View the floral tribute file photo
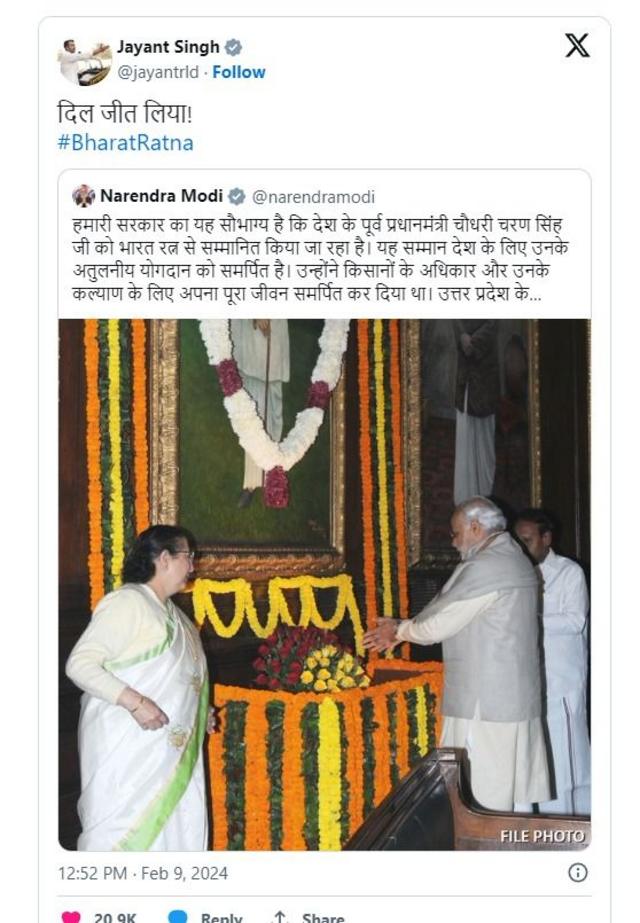This screenshot has width=640, height=923. point(324,585)
